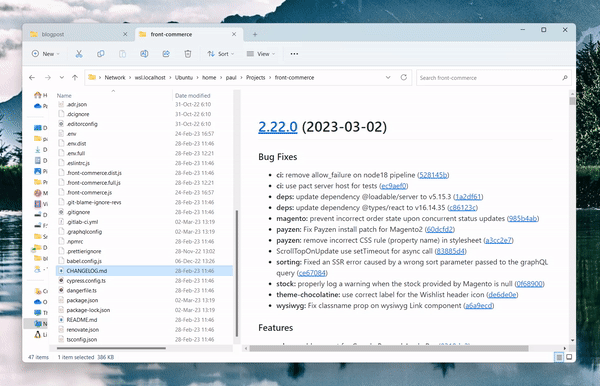Open commit link 60dcfd2
The image size is (600, 386).
tap(440, 230)
